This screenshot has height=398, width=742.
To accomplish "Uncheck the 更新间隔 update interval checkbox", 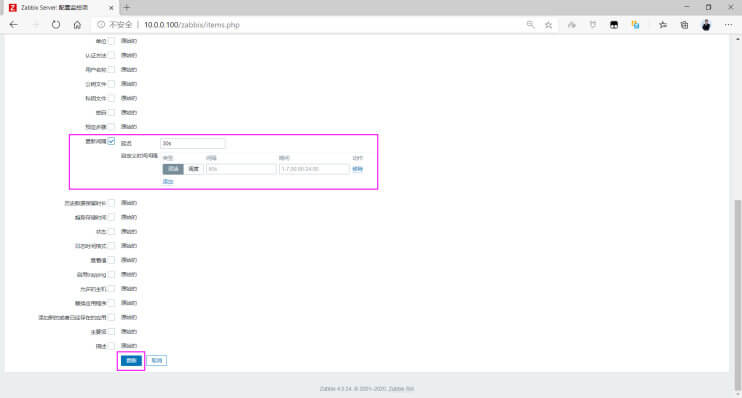I will (x=111, y=141).
